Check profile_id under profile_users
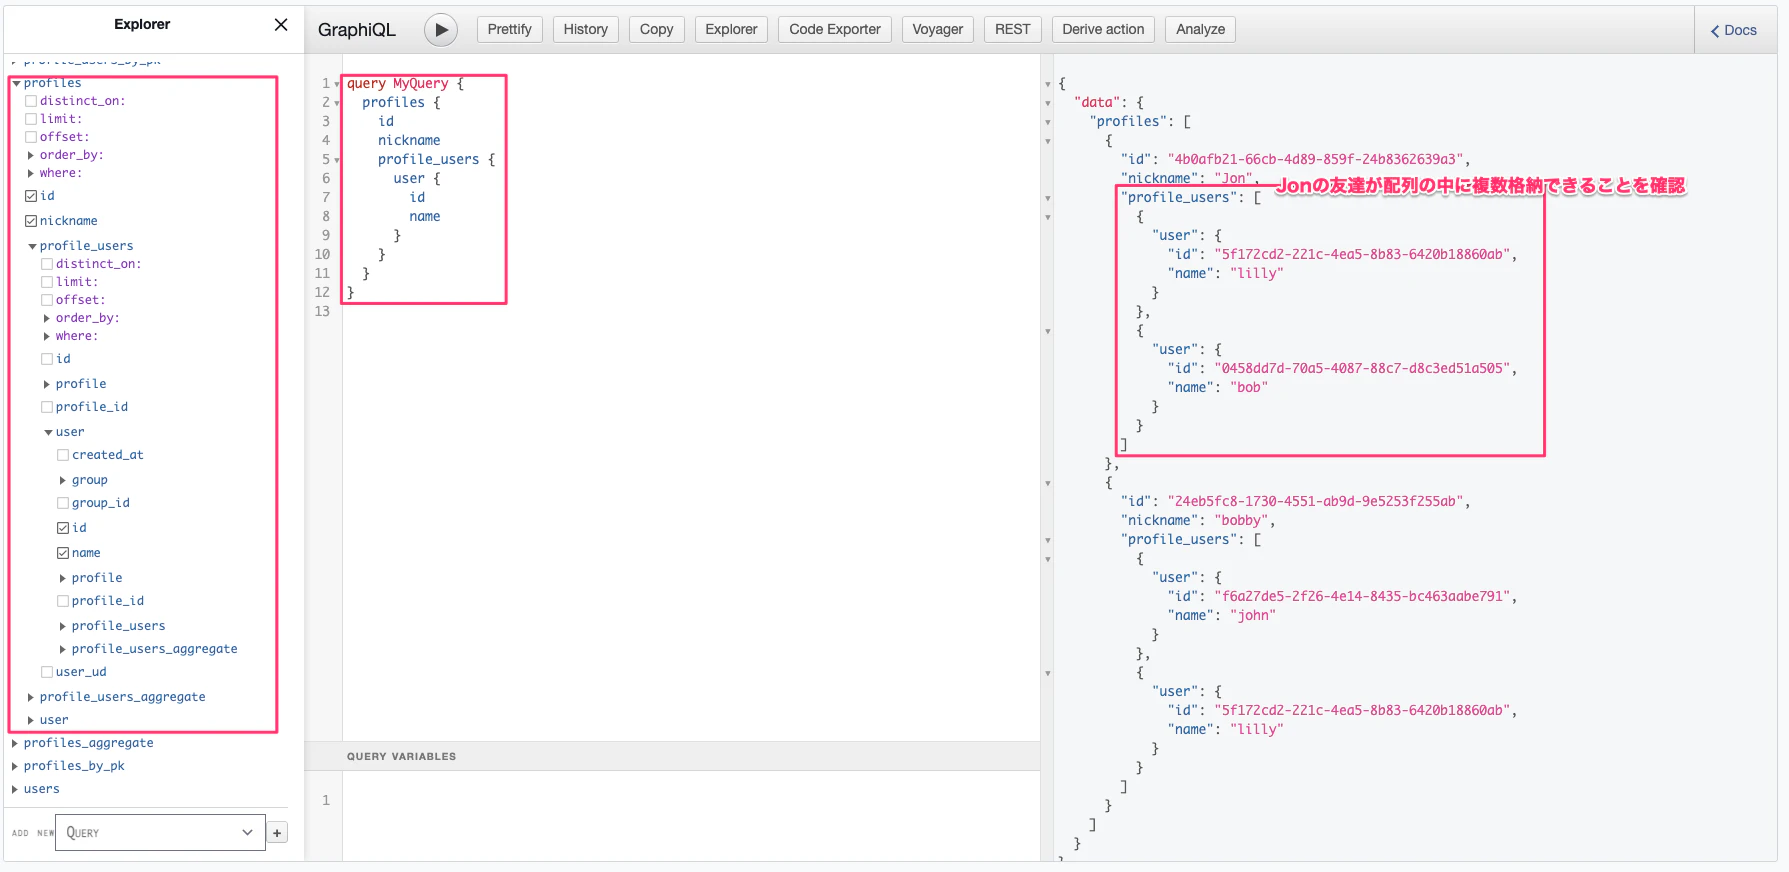The height and width of the screenshot is (872, 1789). [47, 407]
